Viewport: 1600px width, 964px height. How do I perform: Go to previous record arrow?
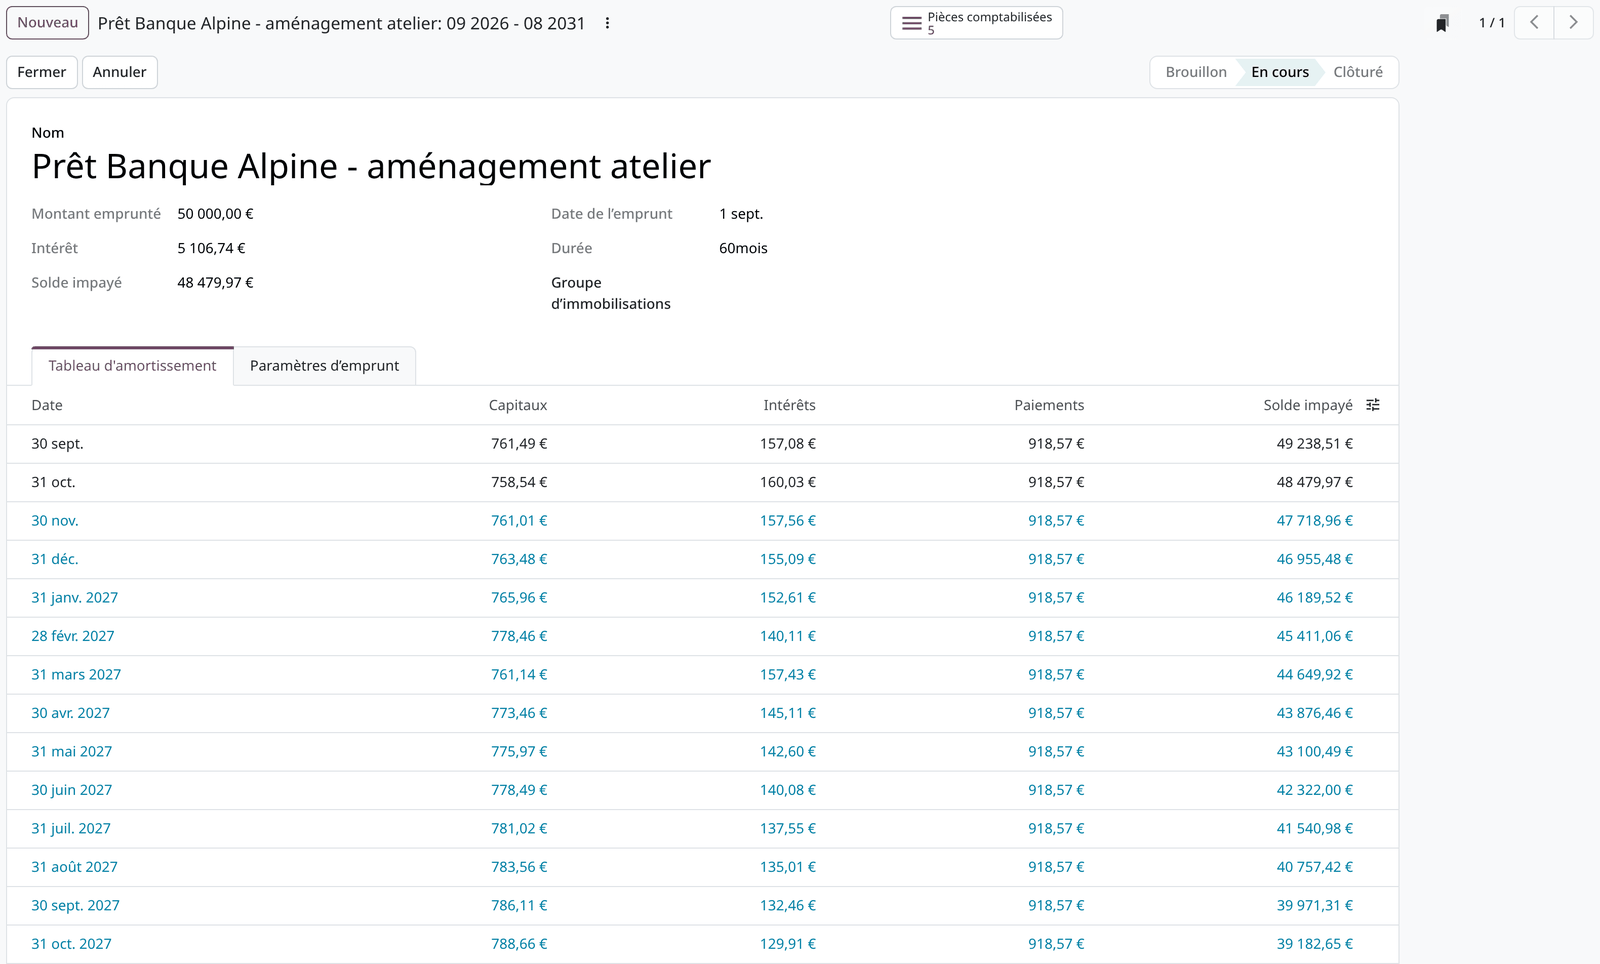(1534, 22)
